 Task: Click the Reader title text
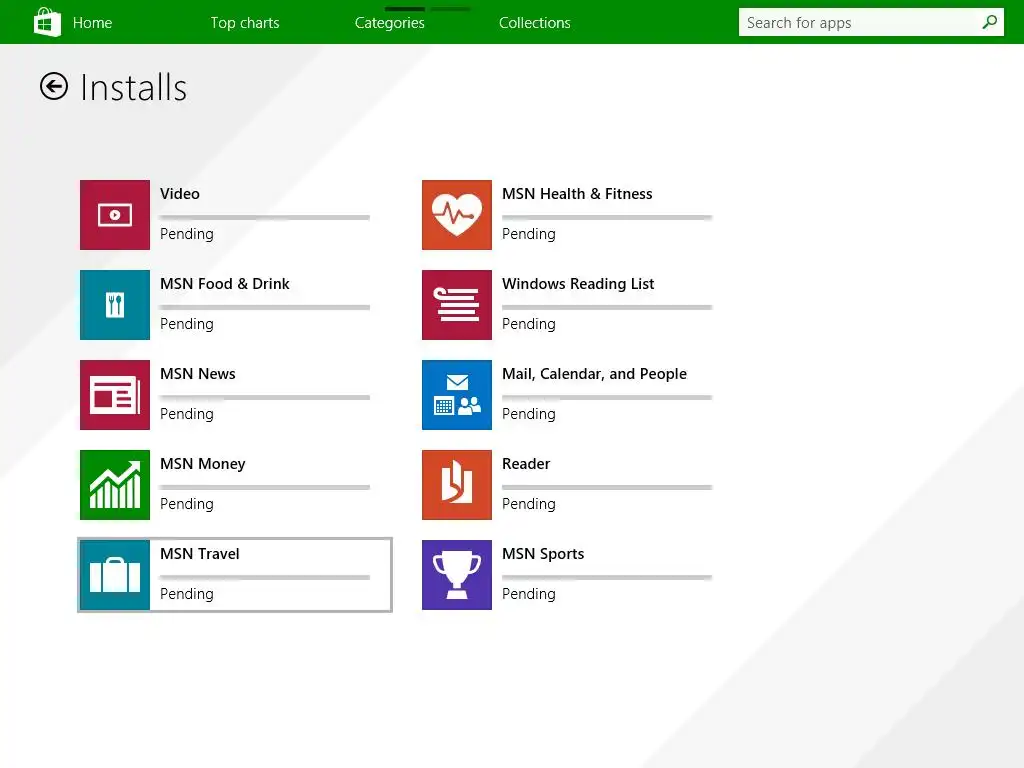pos(526,464)
